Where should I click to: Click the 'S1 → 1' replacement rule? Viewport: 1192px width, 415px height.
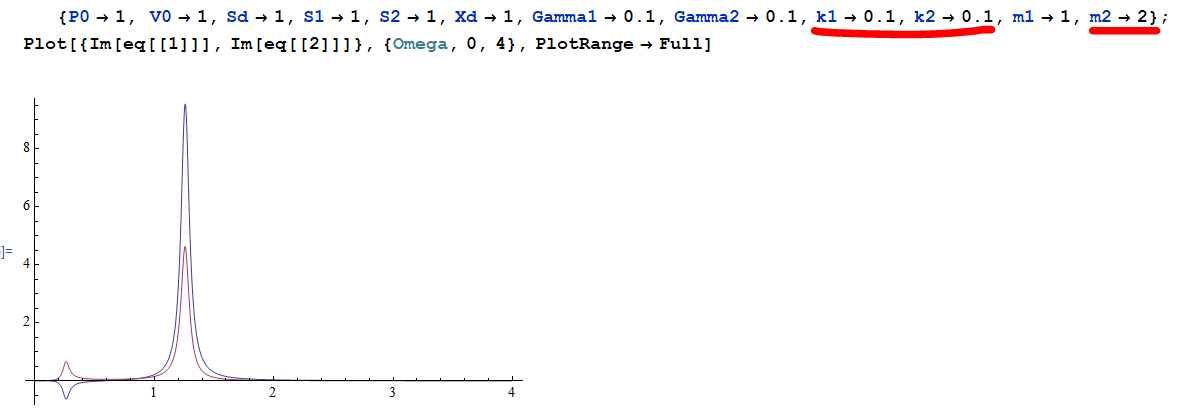pyautogui.click(x=334, y=17)
